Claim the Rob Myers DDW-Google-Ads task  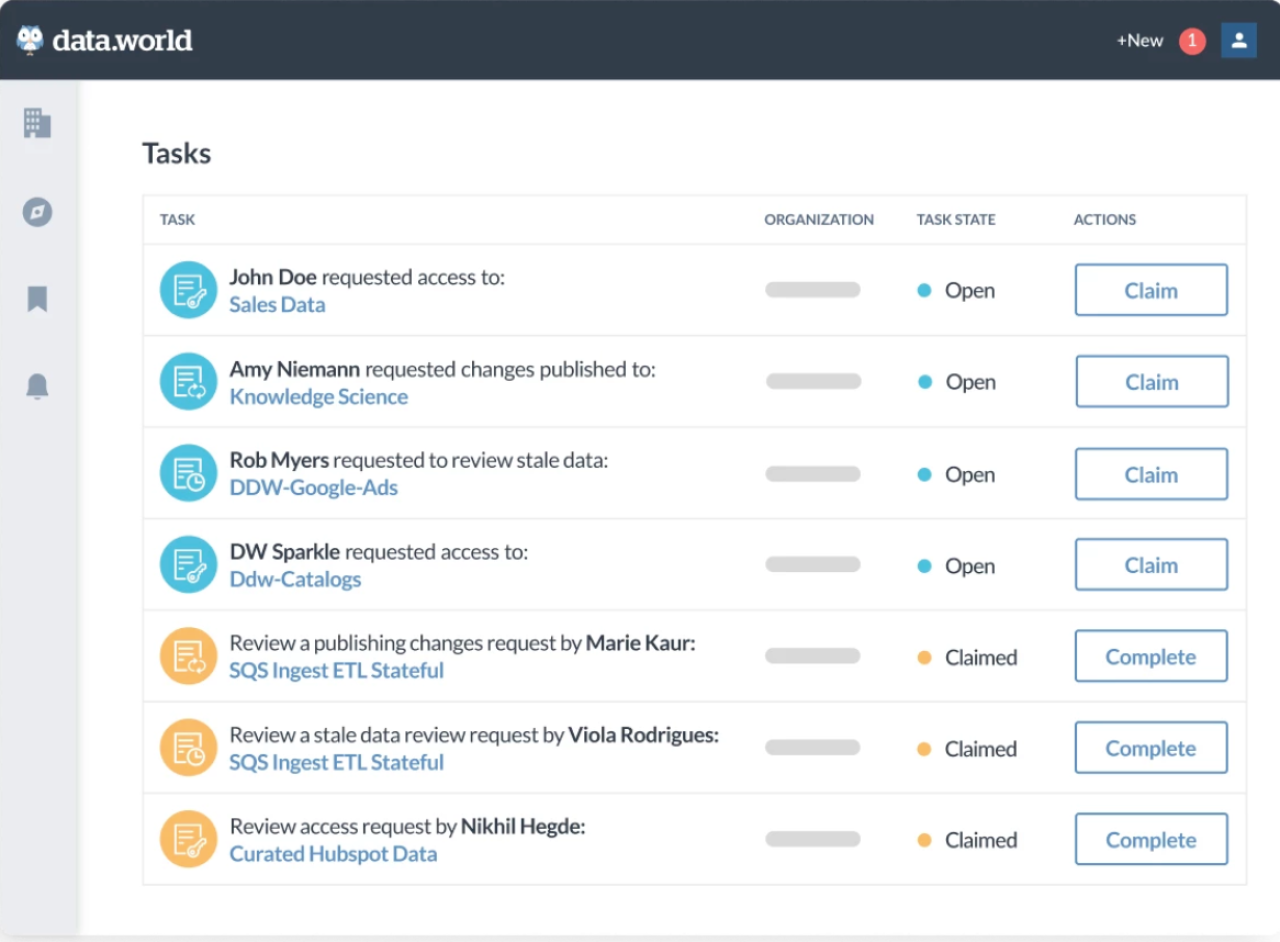[1151, 474]
